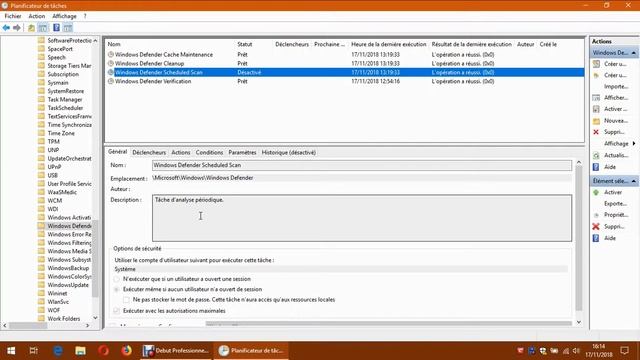
Task: Sort by the Statut column header
Action: (x=244, y=44)
